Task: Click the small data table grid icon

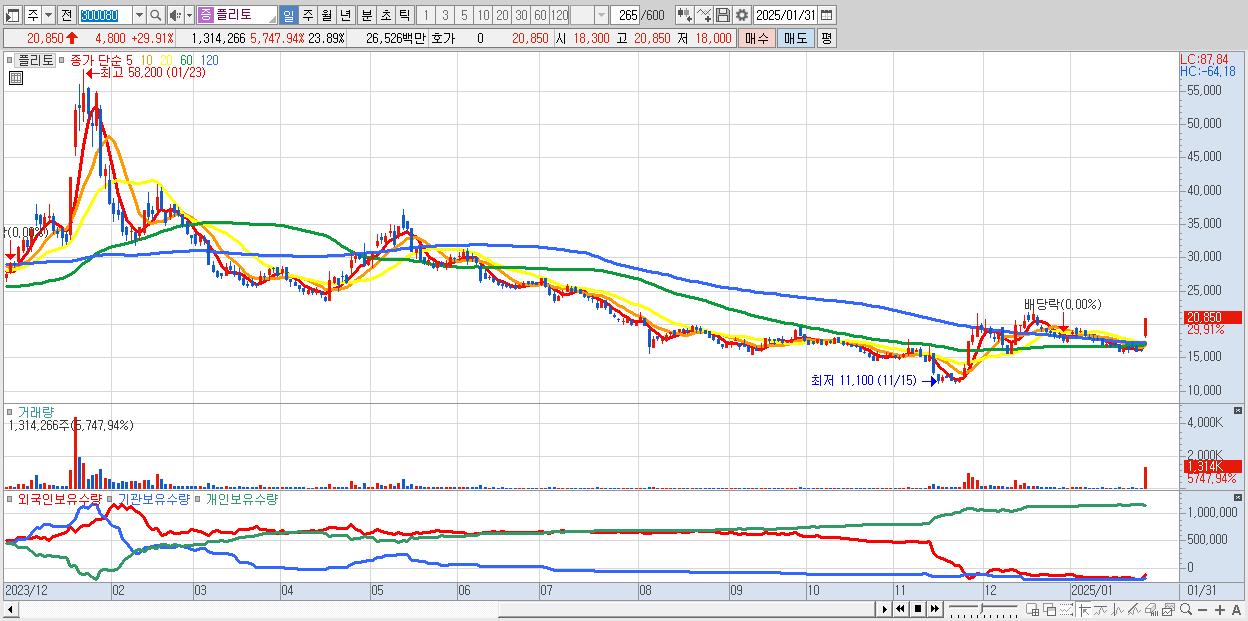Action: pyautogui.click(x=16, y=78)
